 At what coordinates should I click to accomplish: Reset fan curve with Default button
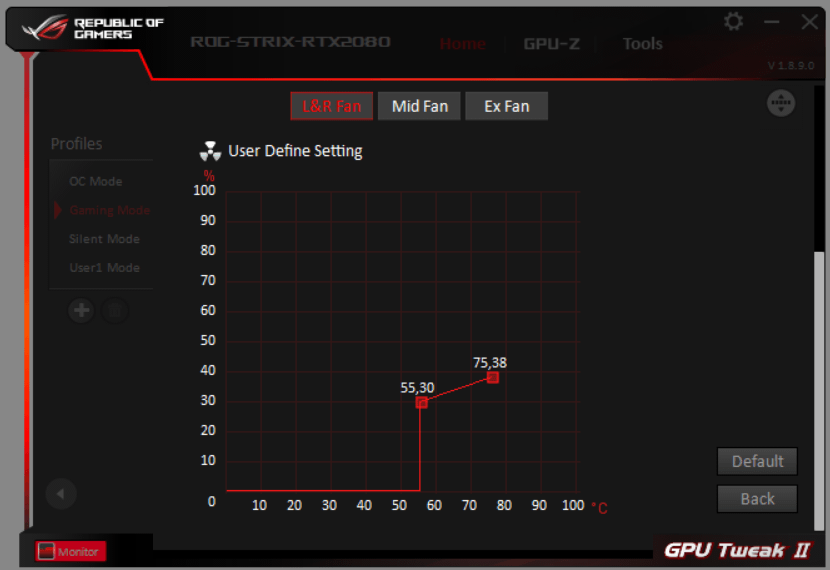point(757,461)
